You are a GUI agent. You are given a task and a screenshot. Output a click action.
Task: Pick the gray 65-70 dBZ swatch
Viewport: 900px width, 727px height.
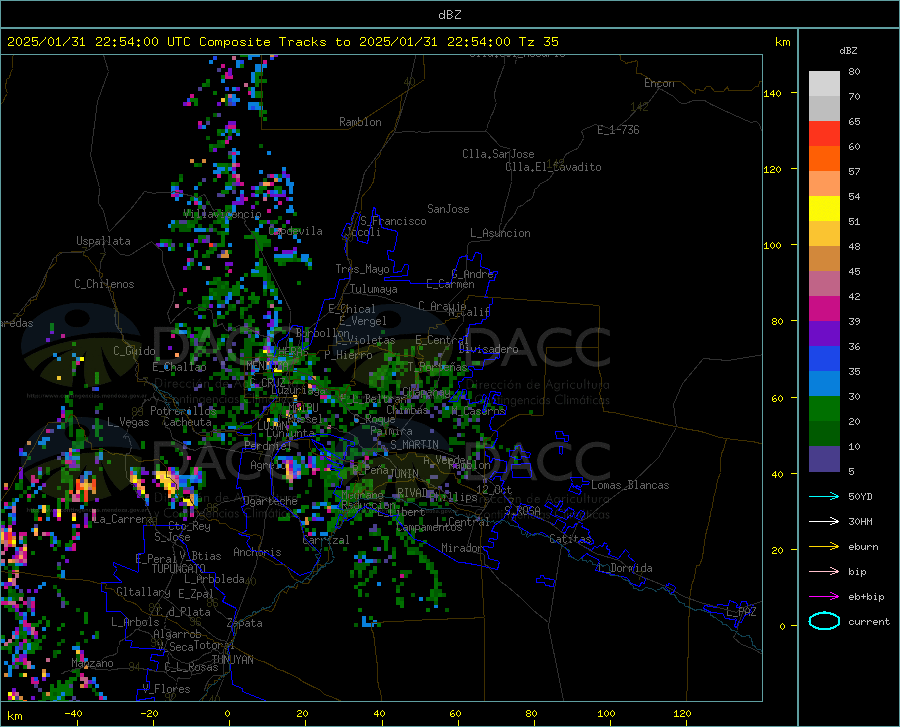824,108
